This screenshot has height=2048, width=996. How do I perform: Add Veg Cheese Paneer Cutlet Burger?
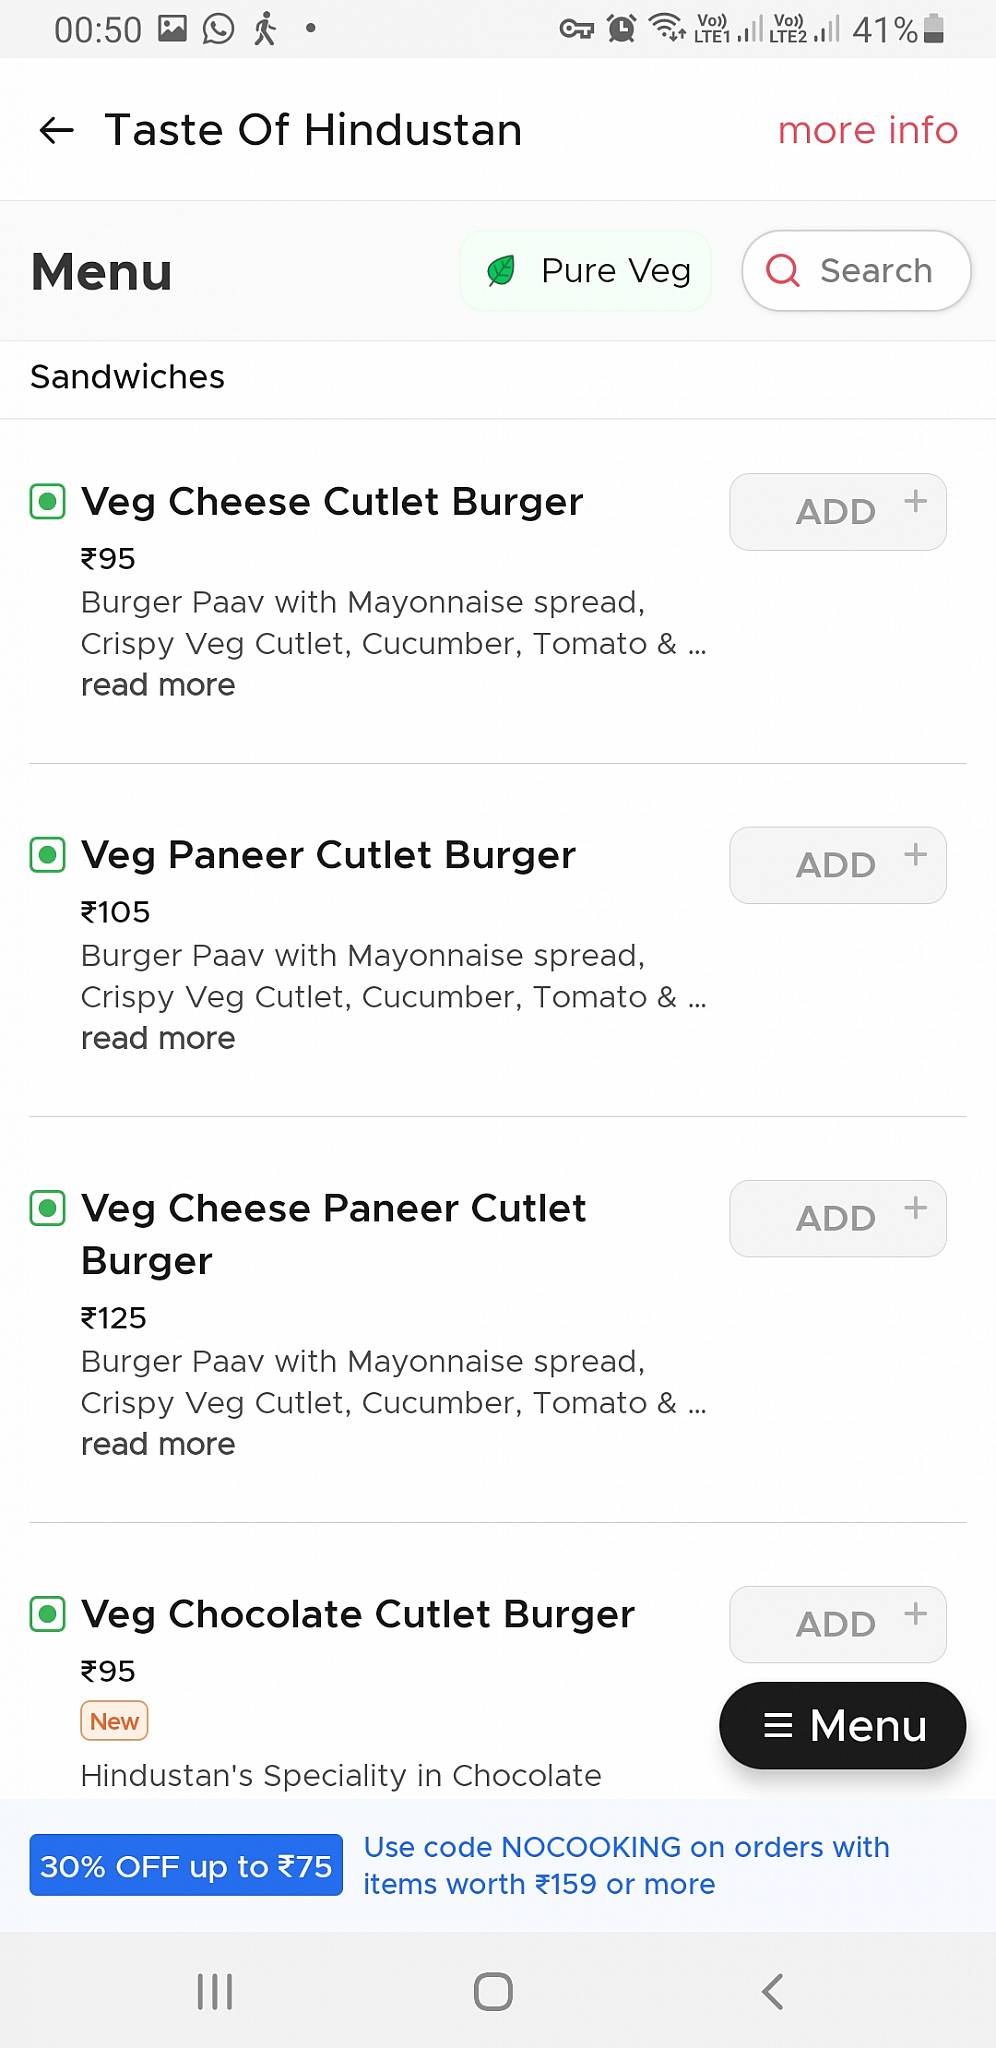838,1219
